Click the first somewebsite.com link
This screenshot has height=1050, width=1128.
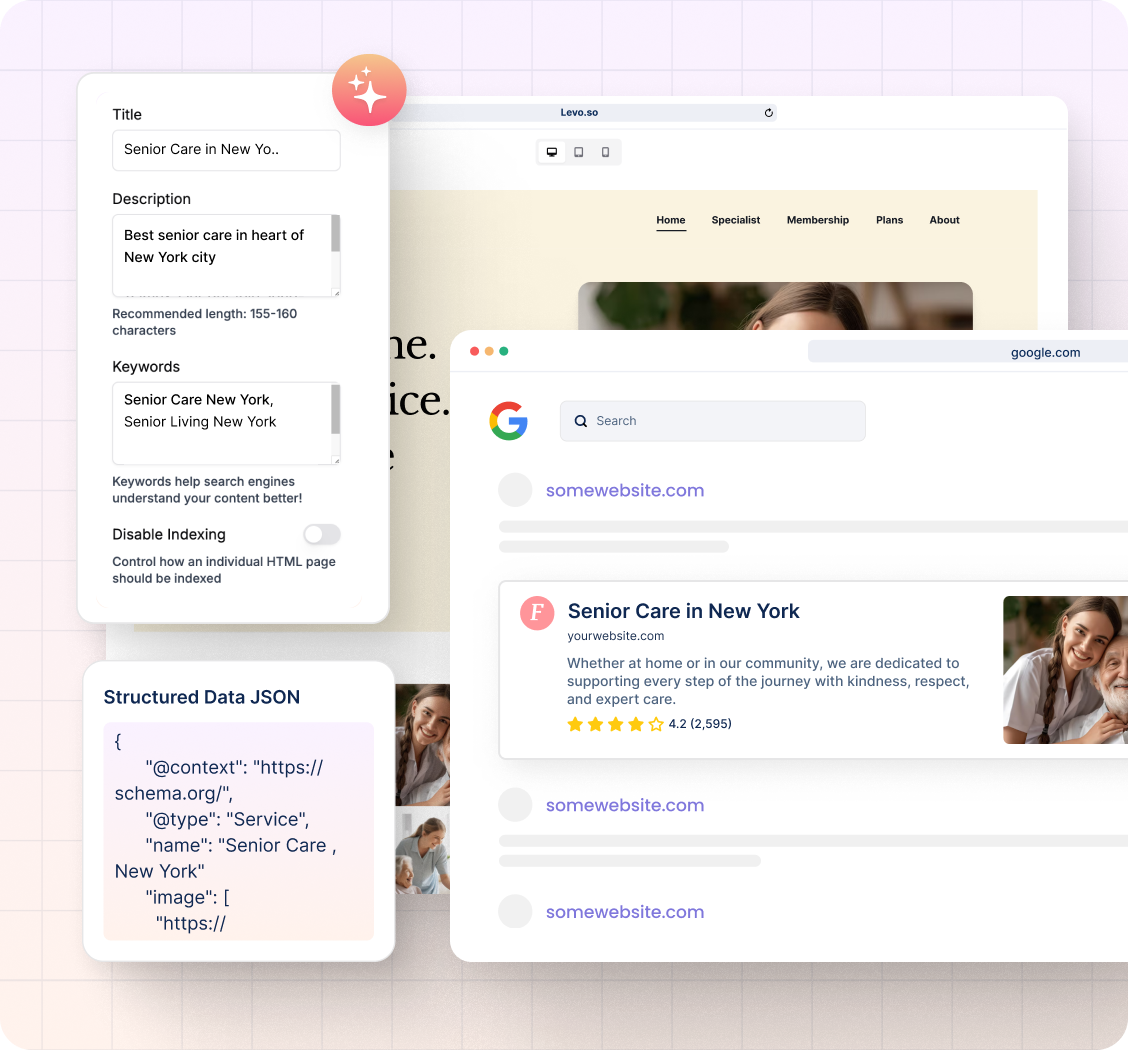pos(624,490)
